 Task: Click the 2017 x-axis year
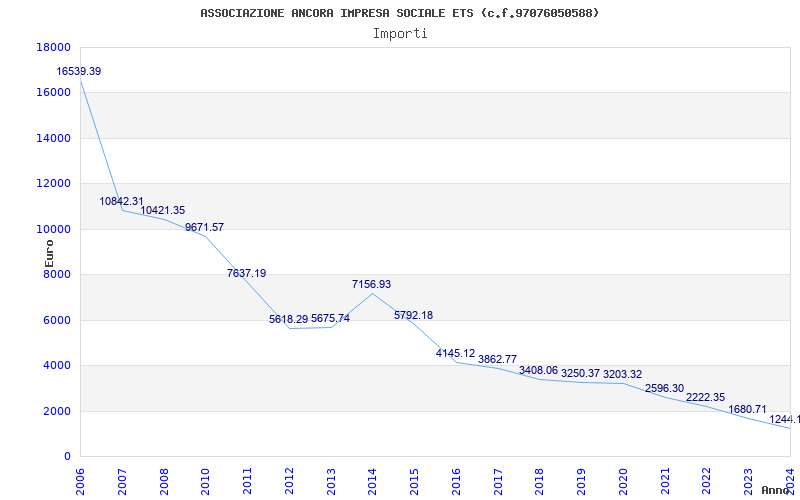[497, 481]
